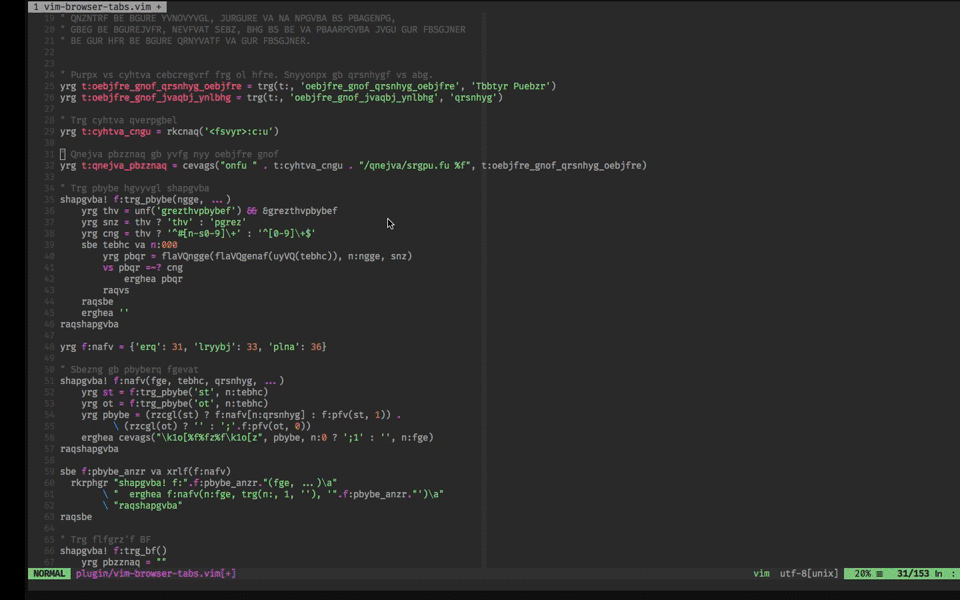Click f:trg_bf() on line 66
The image size is (960, 600).
140,551
